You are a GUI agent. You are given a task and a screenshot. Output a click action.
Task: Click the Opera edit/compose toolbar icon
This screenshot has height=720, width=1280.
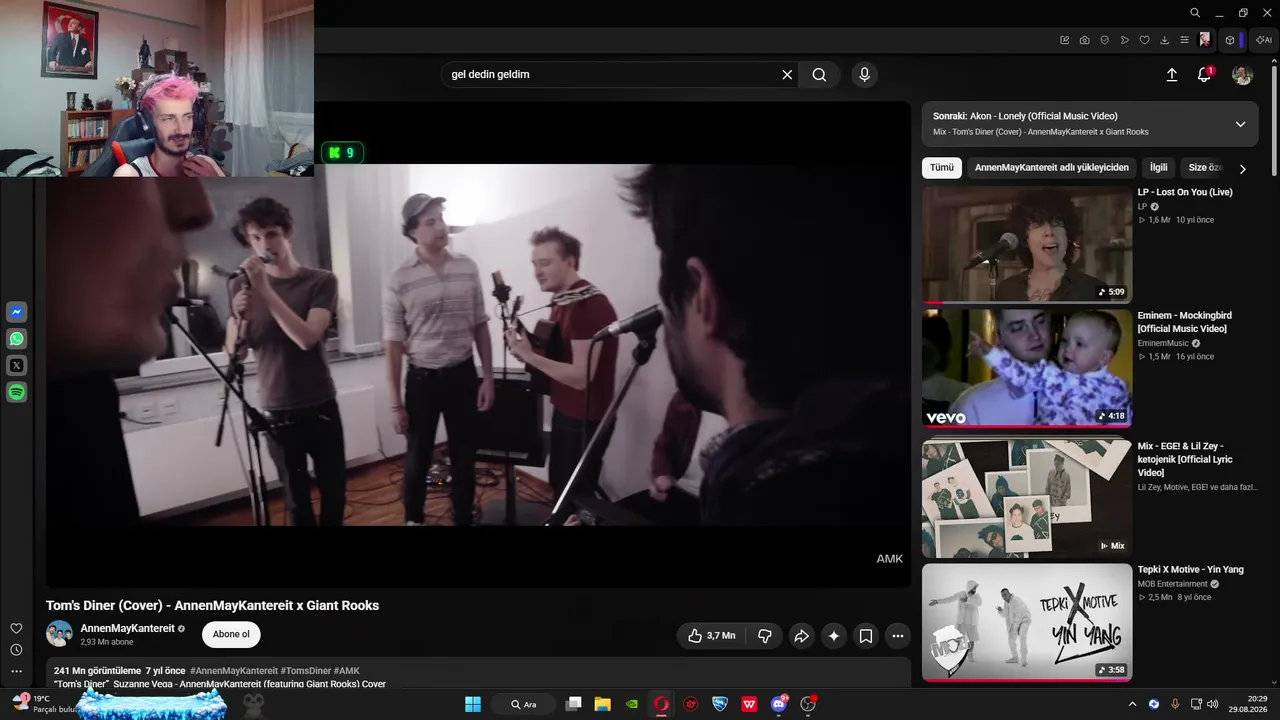(1065, 40)
